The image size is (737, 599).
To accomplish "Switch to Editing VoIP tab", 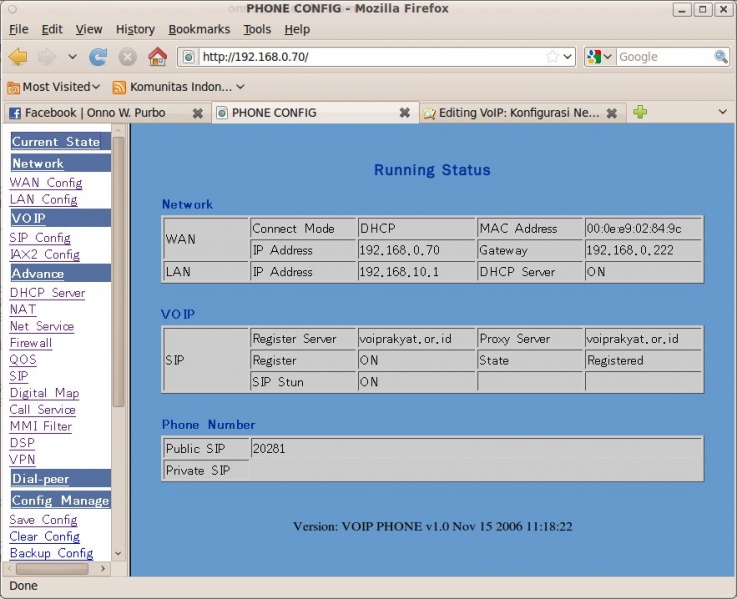I will click(x=515, y=113).
